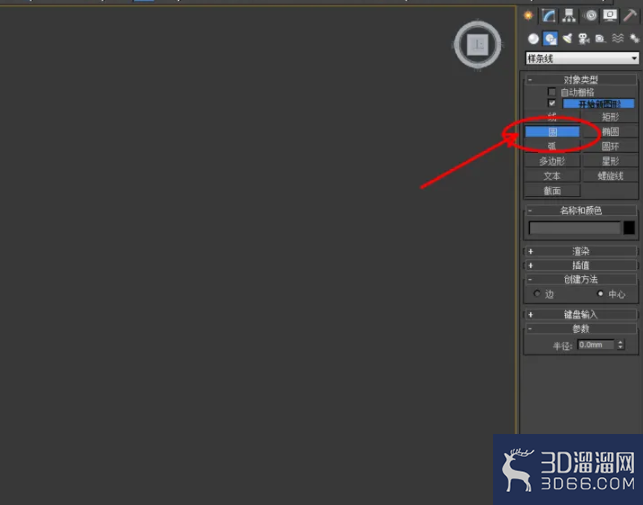Screen dimensions: 643x505
Task: Click the object name input field
Action: 575,228
